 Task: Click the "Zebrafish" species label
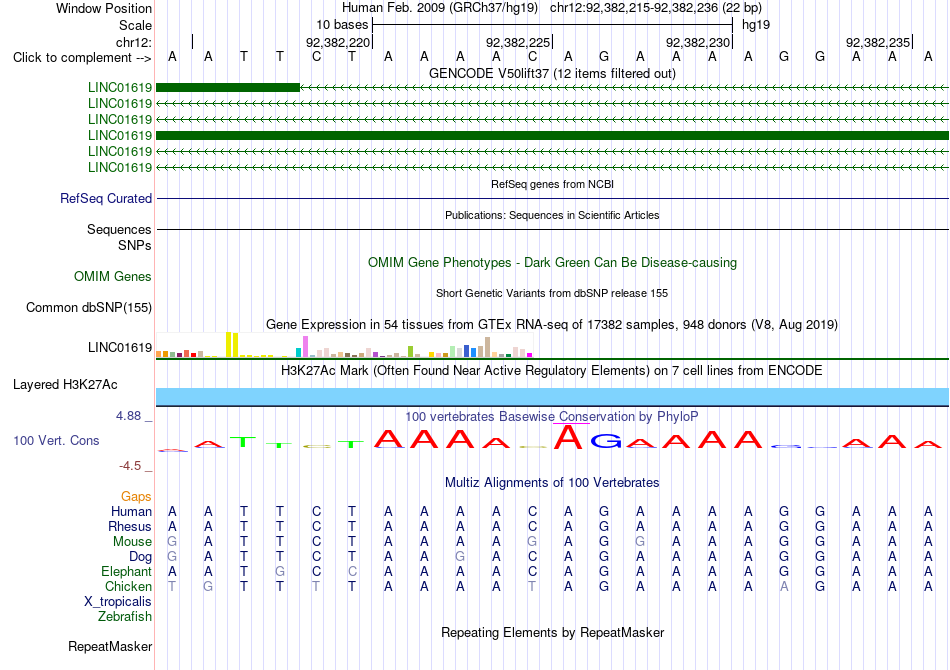pos(124,616)
